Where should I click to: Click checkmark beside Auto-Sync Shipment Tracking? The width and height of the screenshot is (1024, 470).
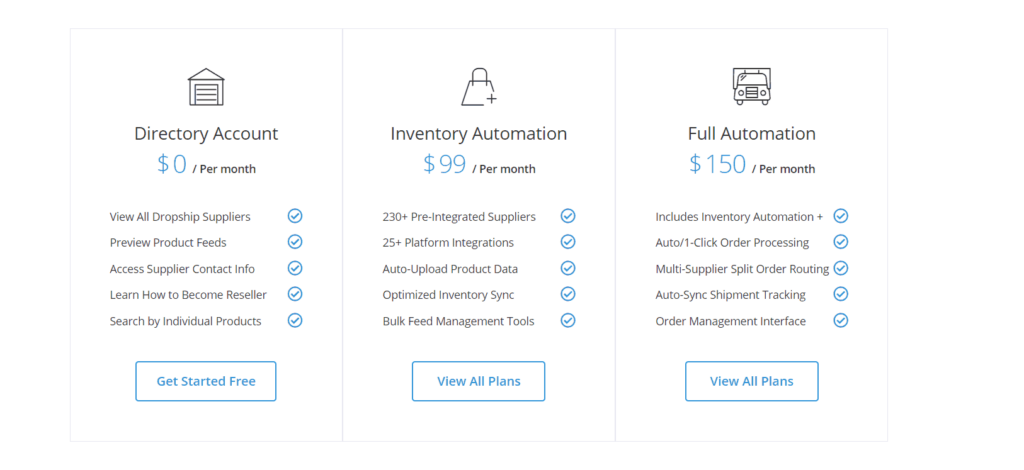click(x=841, y=294)
